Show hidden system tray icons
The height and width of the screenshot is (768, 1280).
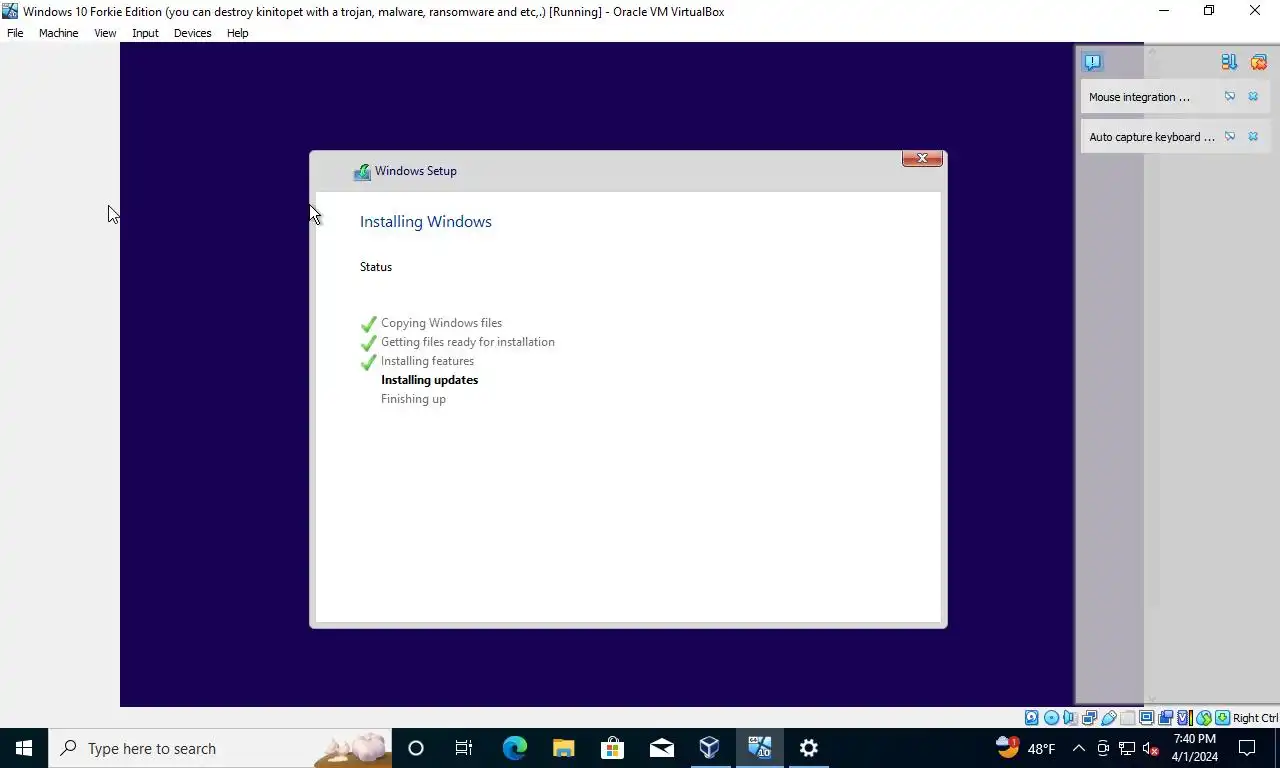click(x=1079, y=748)
